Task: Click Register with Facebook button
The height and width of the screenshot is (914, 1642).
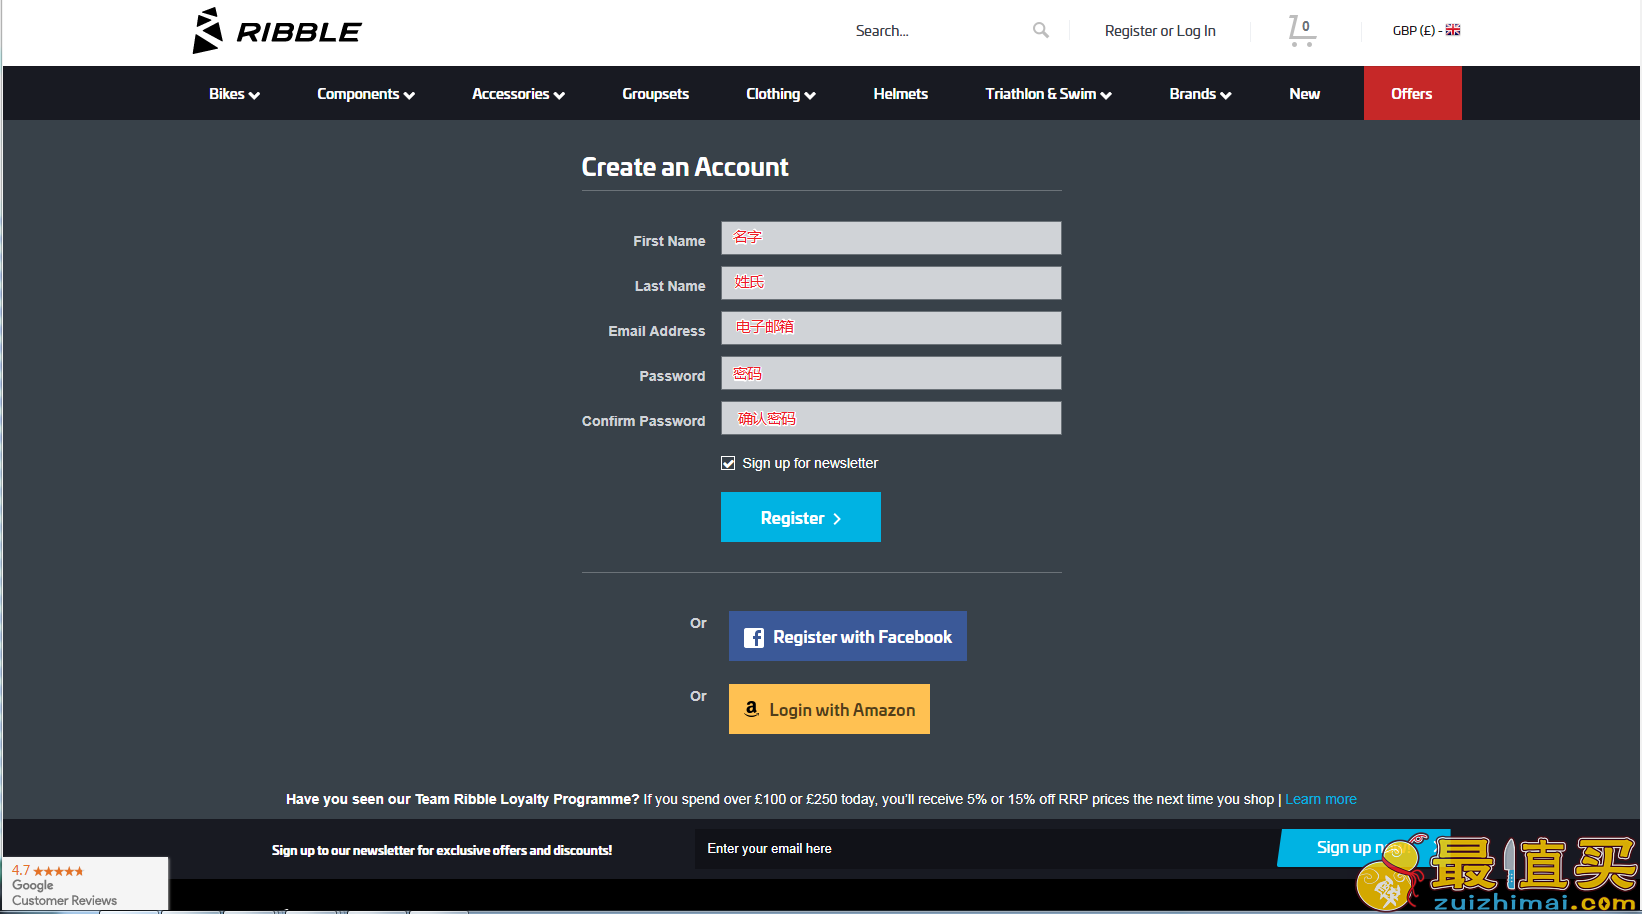Action: tap(848, 636)
